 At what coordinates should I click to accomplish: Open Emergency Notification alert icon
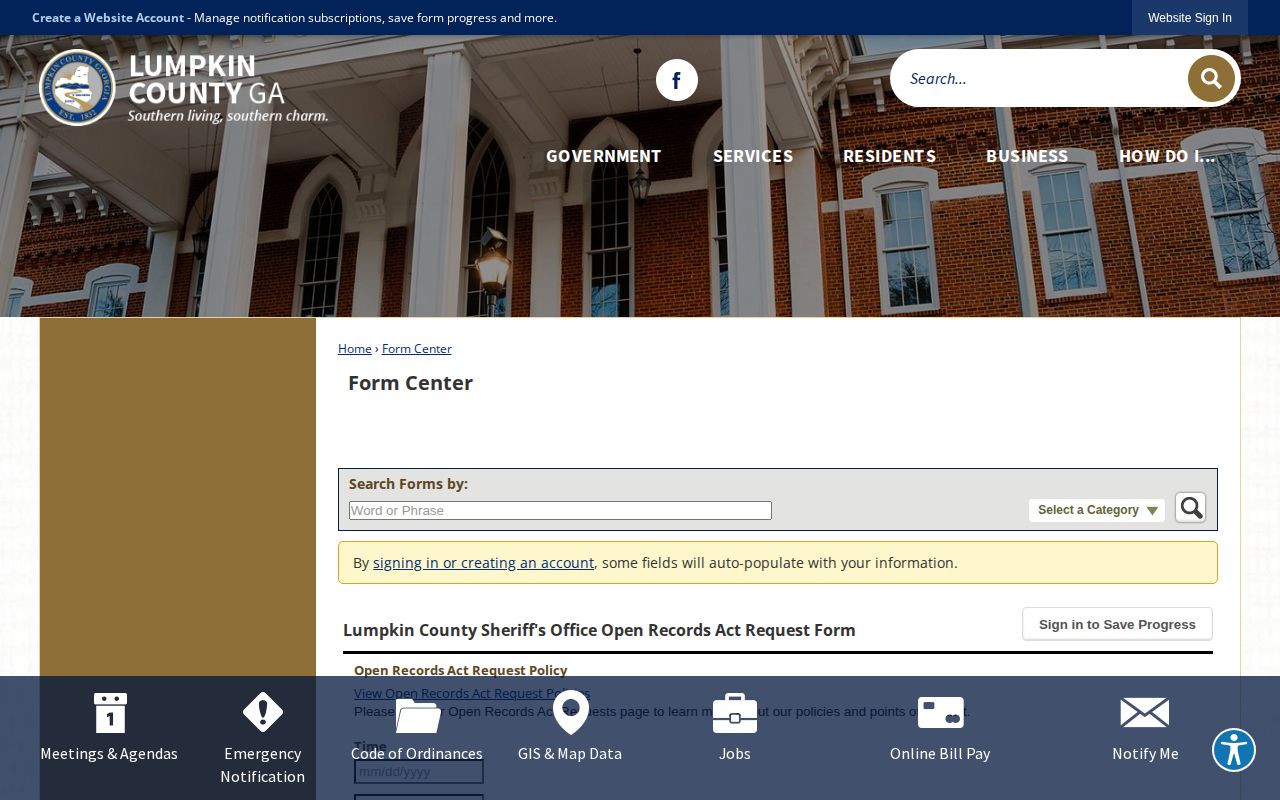[x=263, y=713]
